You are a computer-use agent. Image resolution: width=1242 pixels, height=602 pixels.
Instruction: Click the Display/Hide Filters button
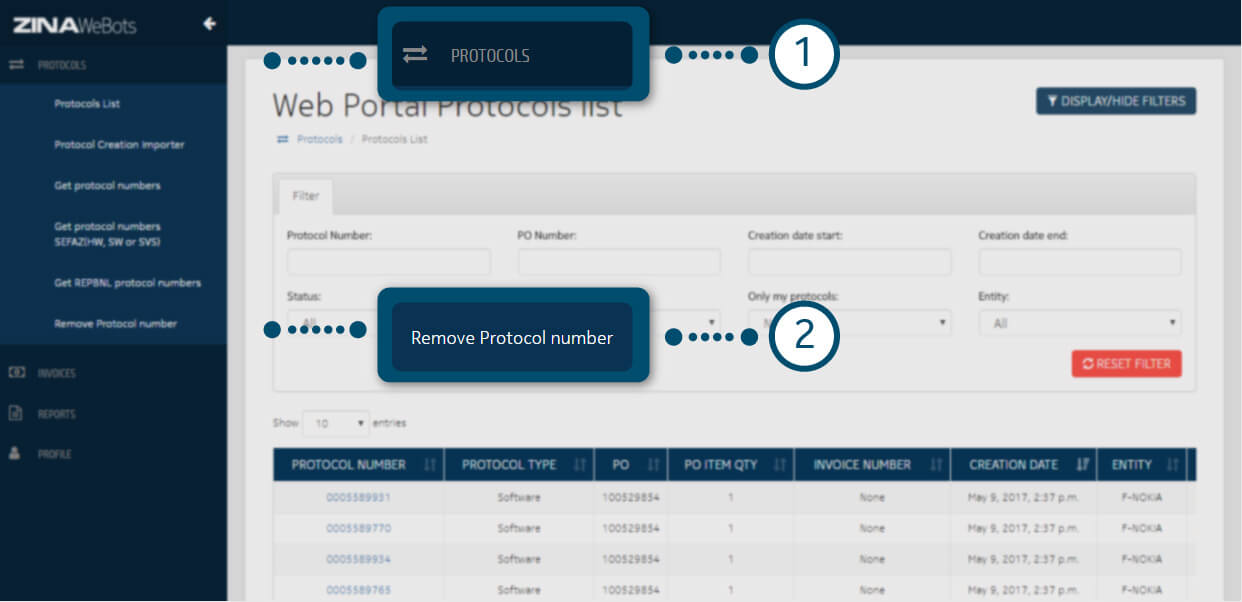coord(1115,101)
